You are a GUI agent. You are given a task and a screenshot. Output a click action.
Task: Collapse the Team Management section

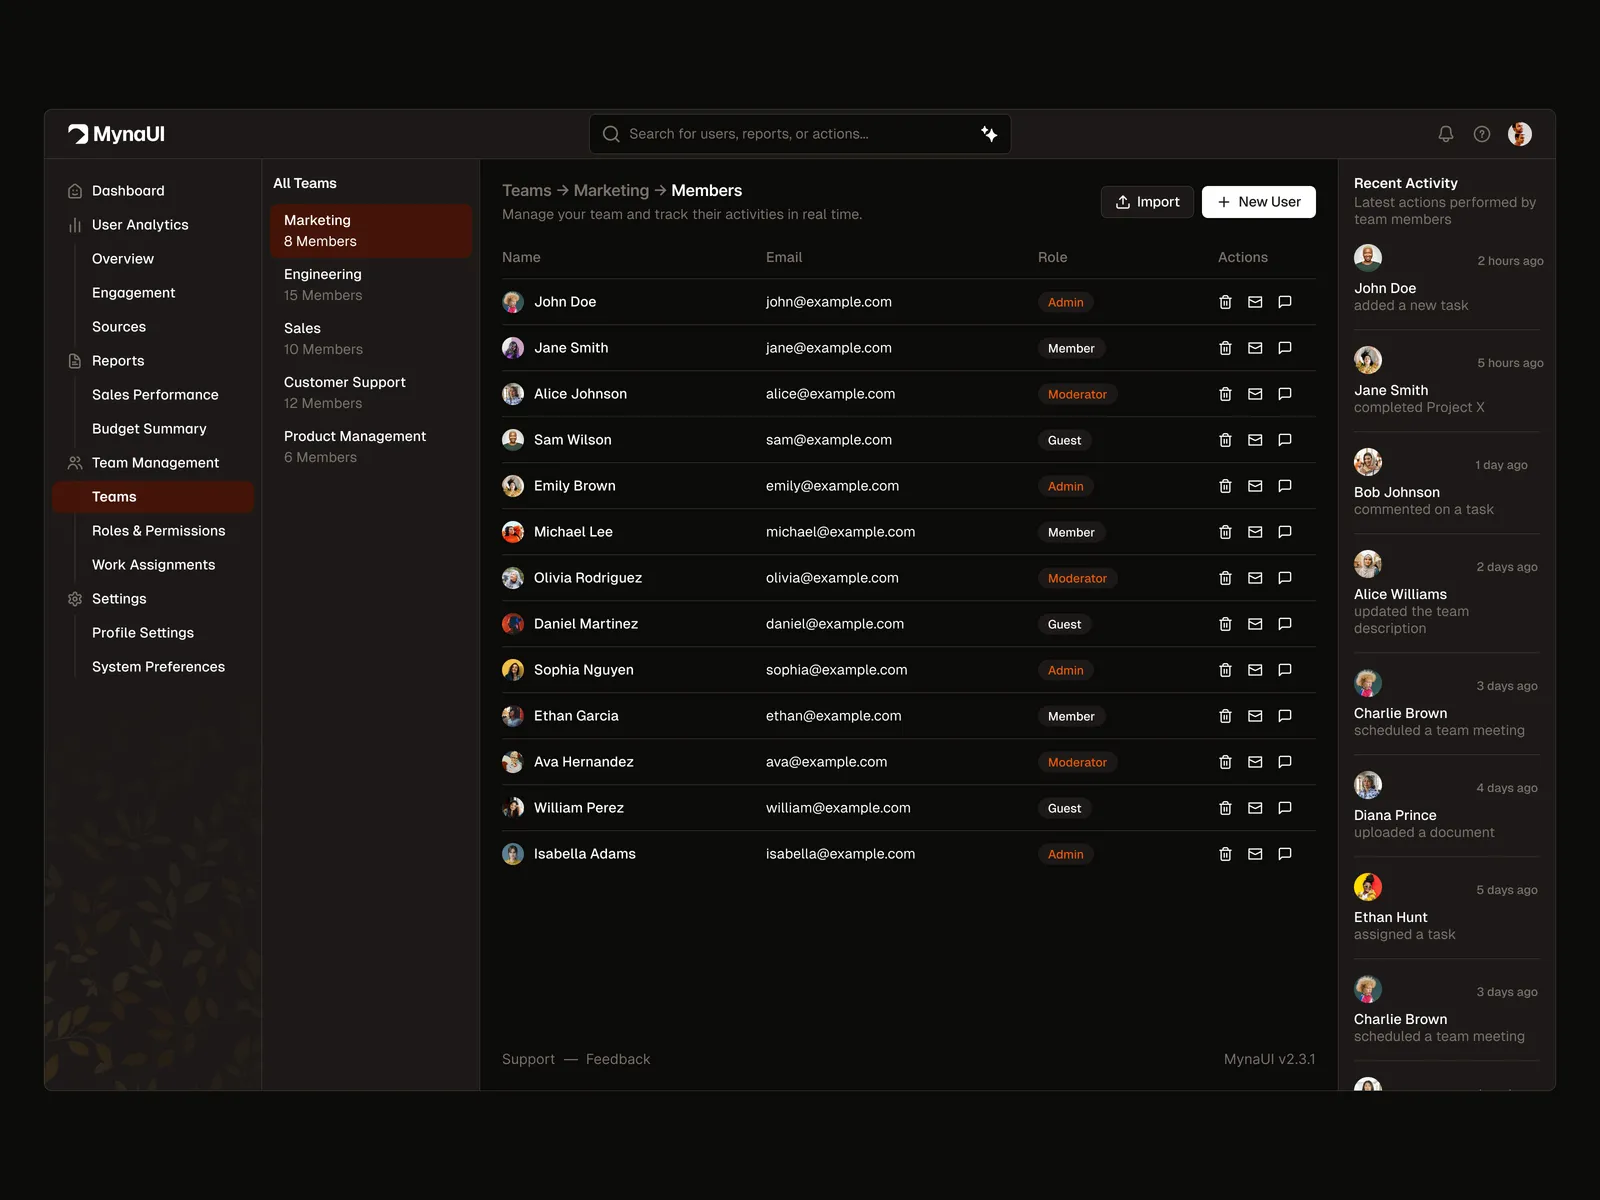(x=155, y=463)
